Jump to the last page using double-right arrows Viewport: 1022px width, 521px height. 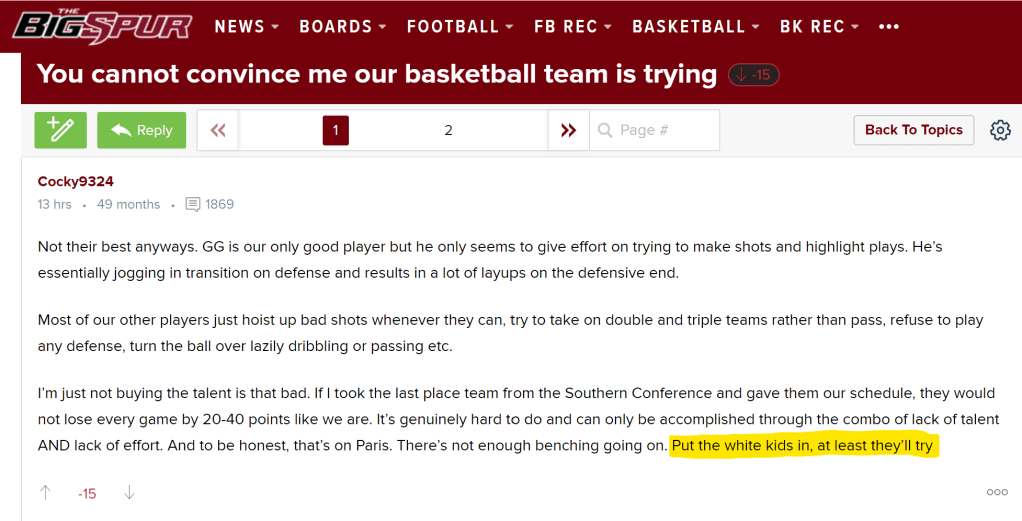[x=568, y=130]
